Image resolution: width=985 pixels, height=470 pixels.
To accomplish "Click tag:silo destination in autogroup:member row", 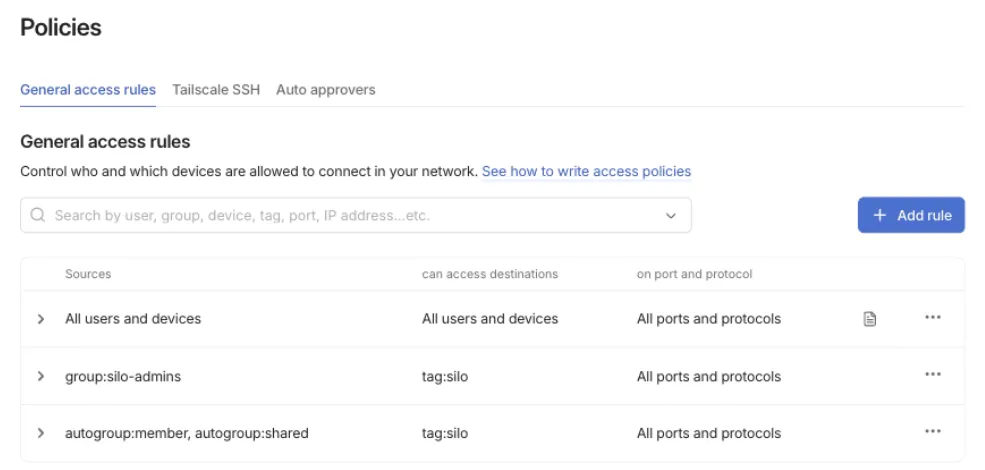I will pyautogui.click(x=445, y=434).
